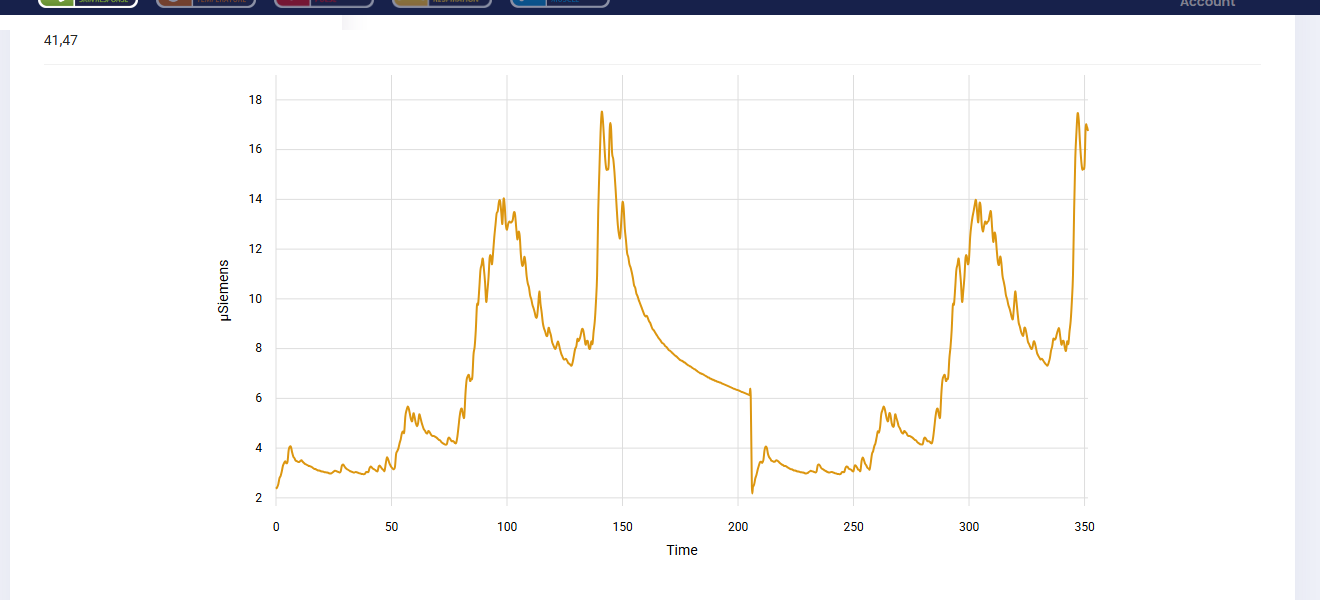The image size is (1320, 600).
Task: Click the 18 mark on the vertical axis
Action: (x=254, y=100)
